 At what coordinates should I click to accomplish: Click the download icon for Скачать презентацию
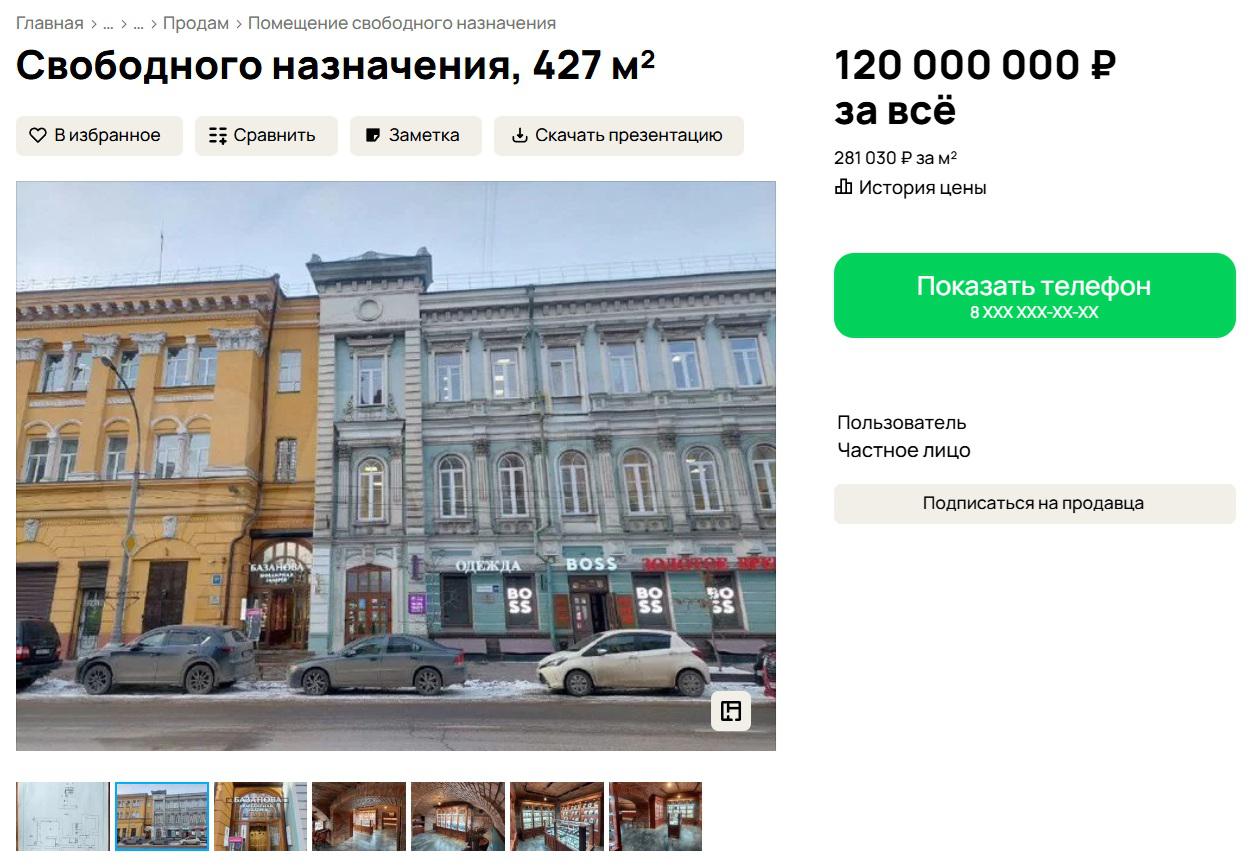519,135
